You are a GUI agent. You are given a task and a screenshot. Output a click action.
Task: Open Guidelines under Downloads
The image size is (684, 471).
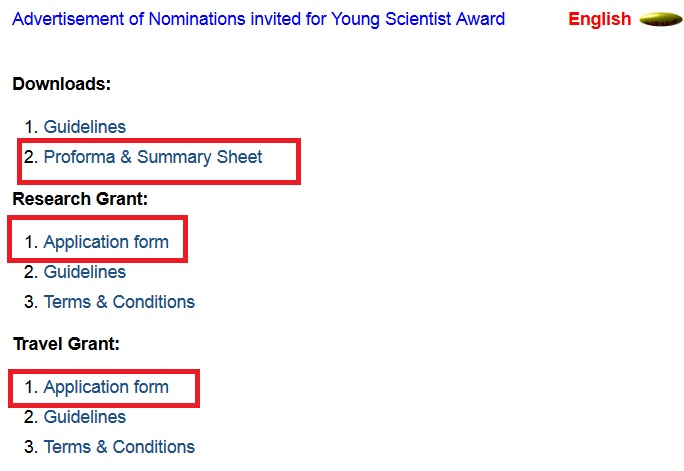[85, 127]
